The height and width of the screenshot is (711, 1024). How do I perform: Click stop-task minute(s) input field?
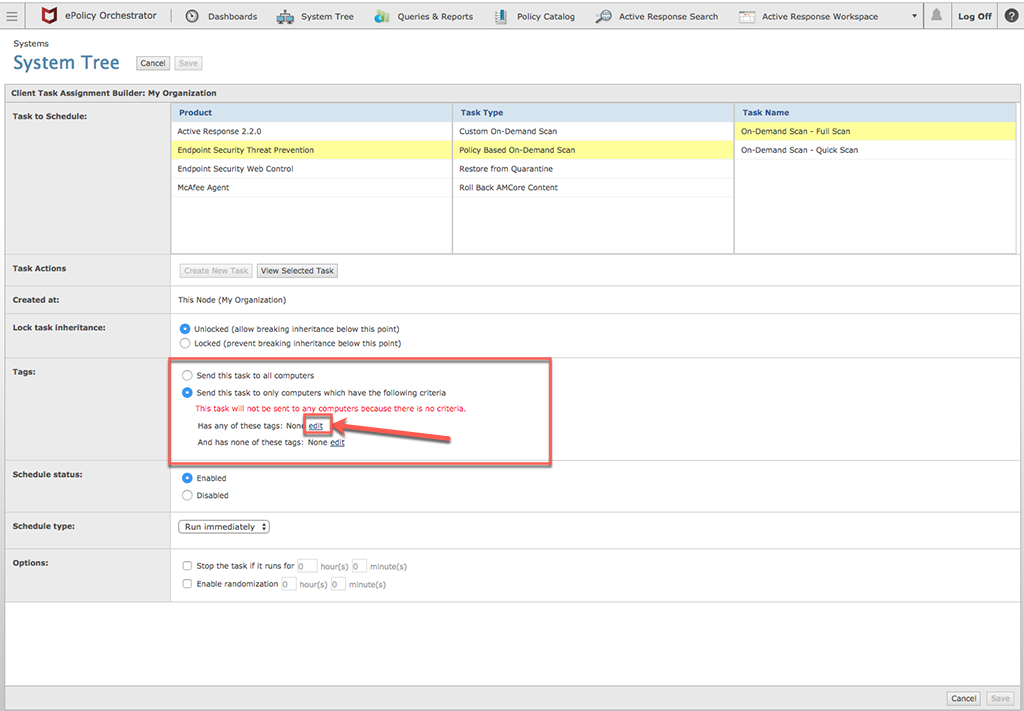coord(359,566)
